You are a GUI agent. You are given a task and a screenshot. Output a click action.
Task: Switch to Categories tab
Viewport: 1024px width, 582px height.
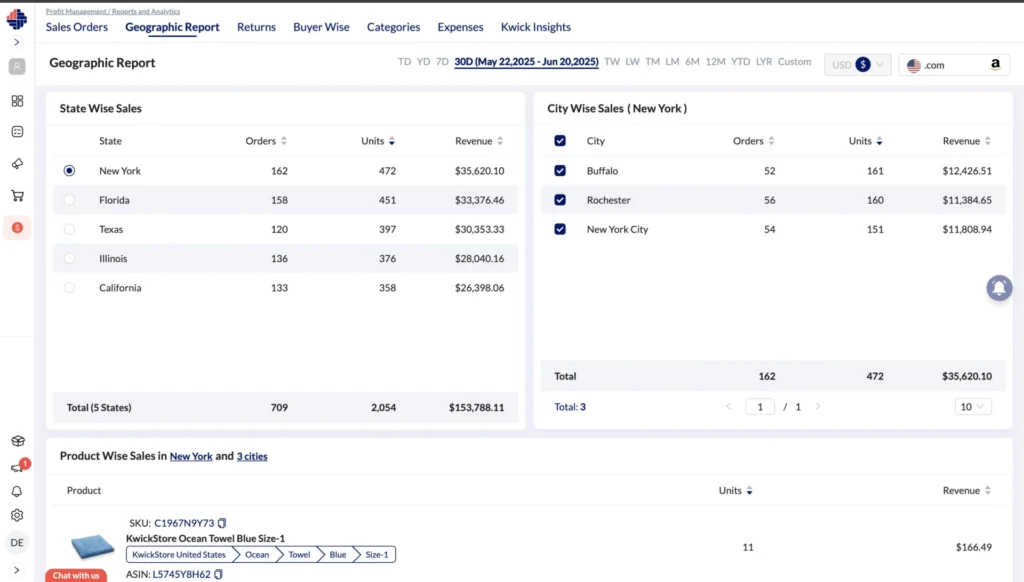[393, 27]
